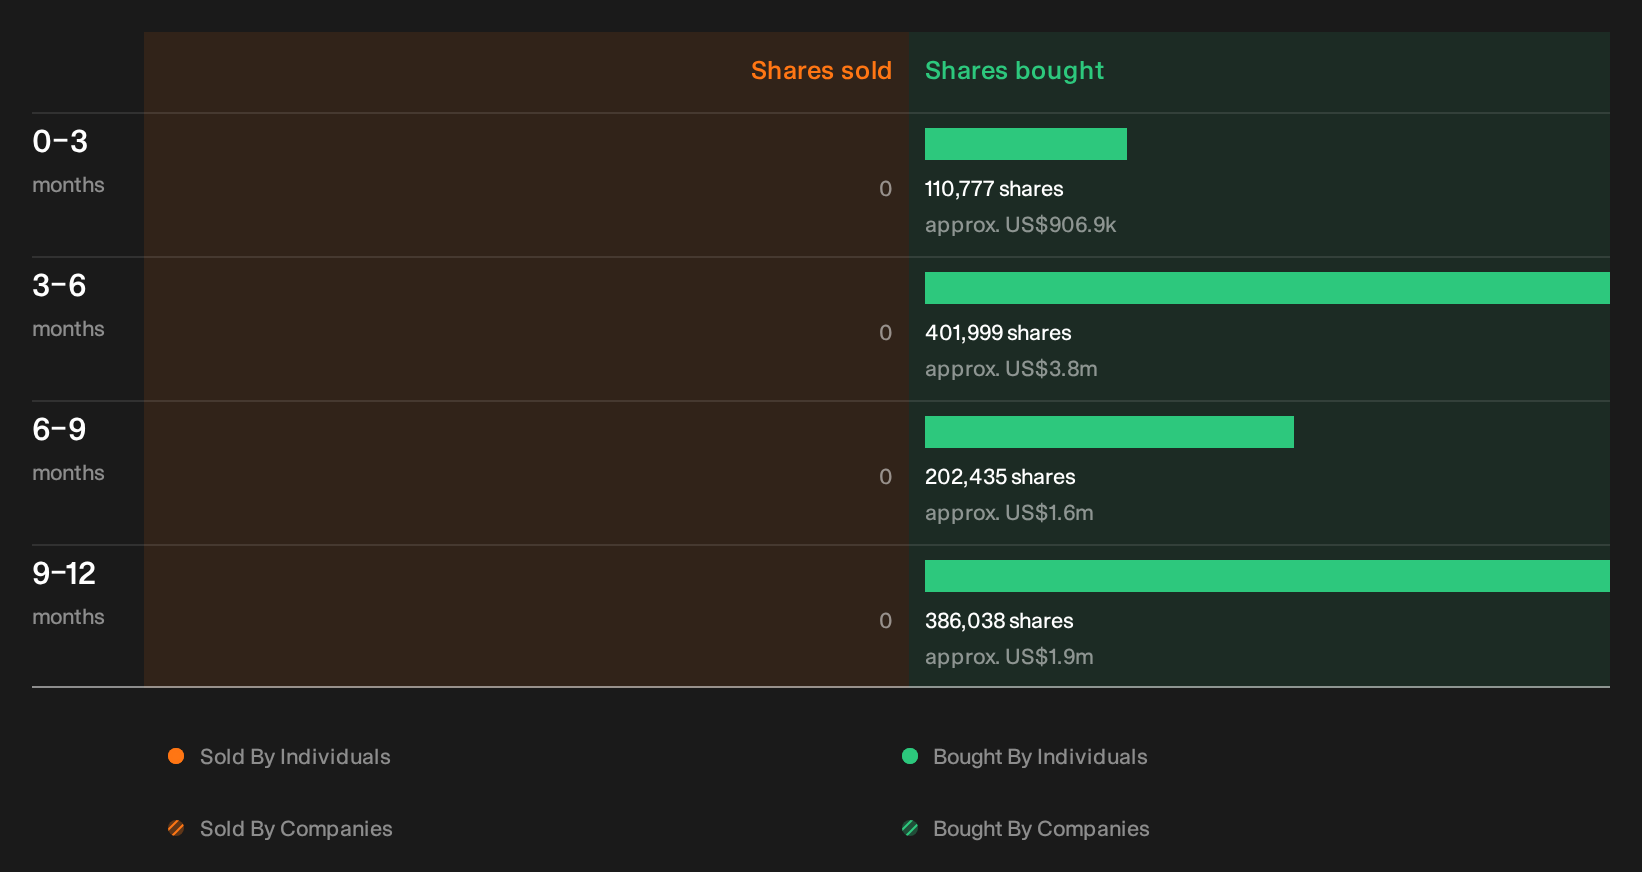Image resolution: width=1642 pixels, height=872 pixels.
Task: Select the 9-12 months green bar
Action: (1267, 576)
